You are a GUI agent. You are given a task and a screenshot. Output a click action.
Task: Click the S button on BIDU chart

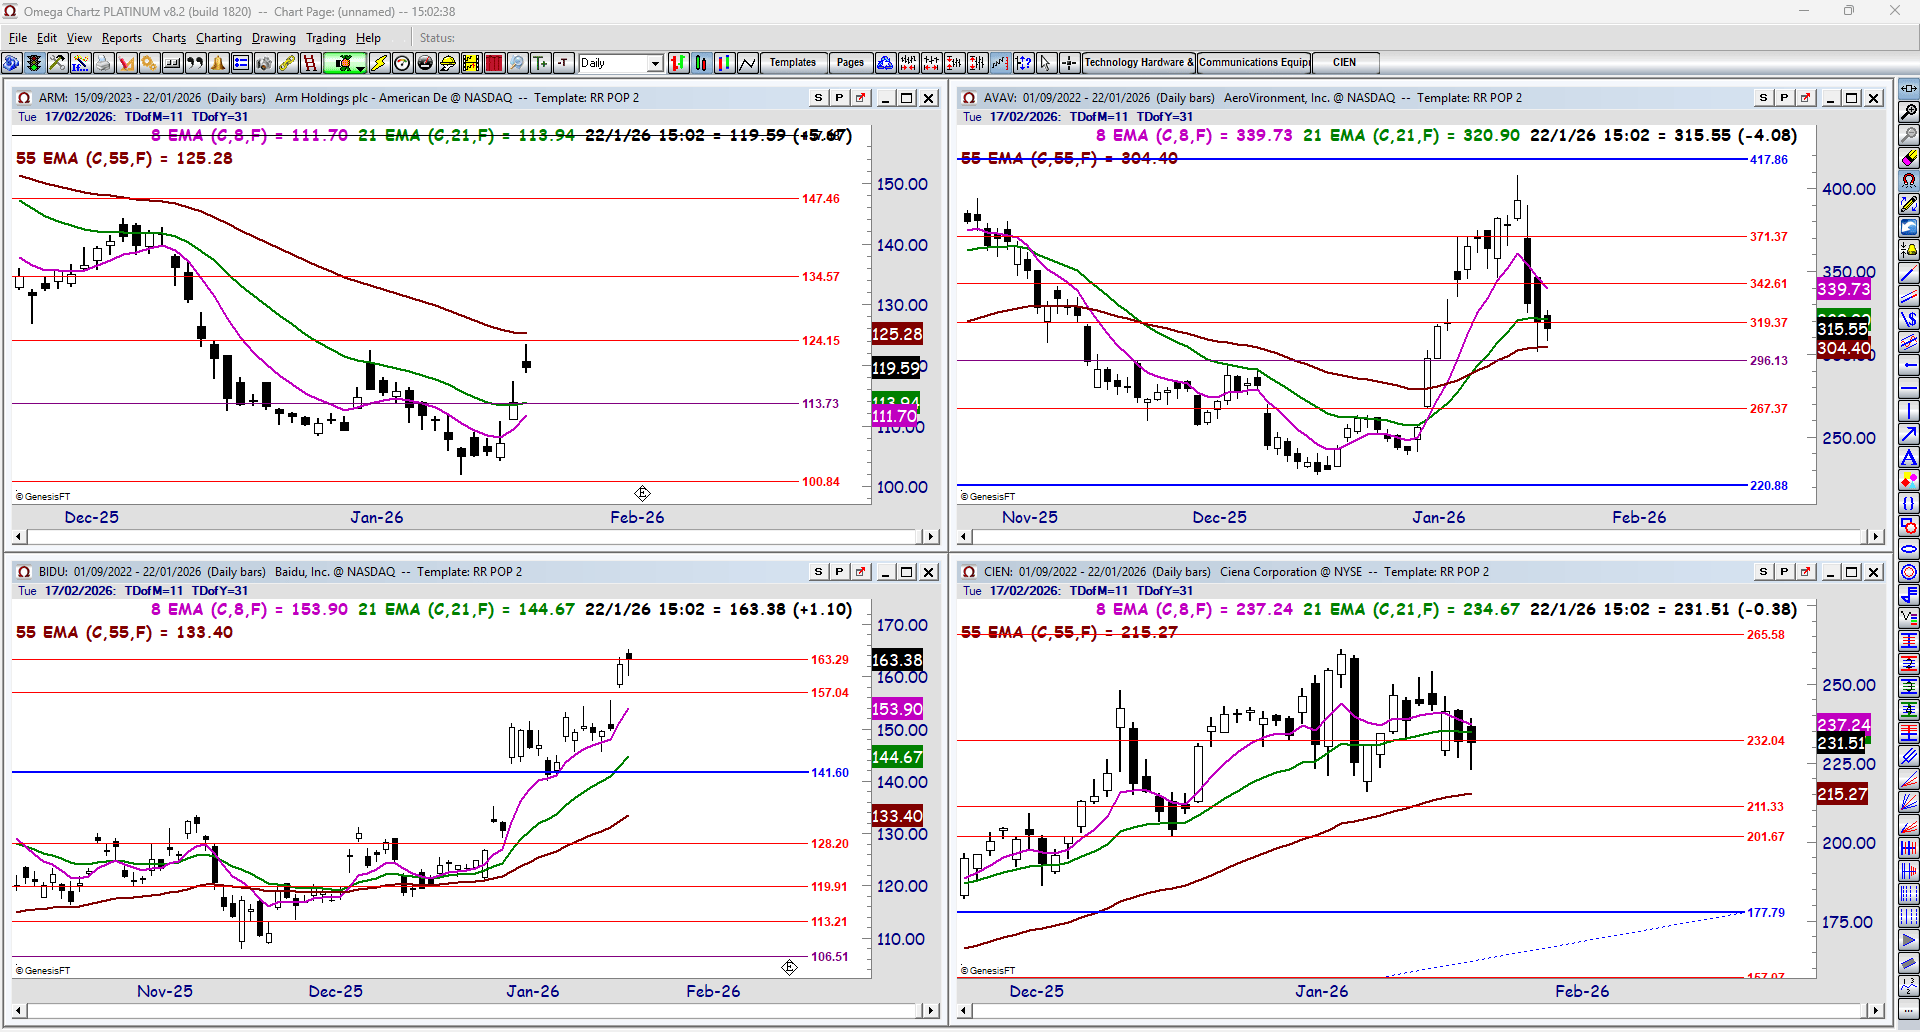(x=819, y=572)
